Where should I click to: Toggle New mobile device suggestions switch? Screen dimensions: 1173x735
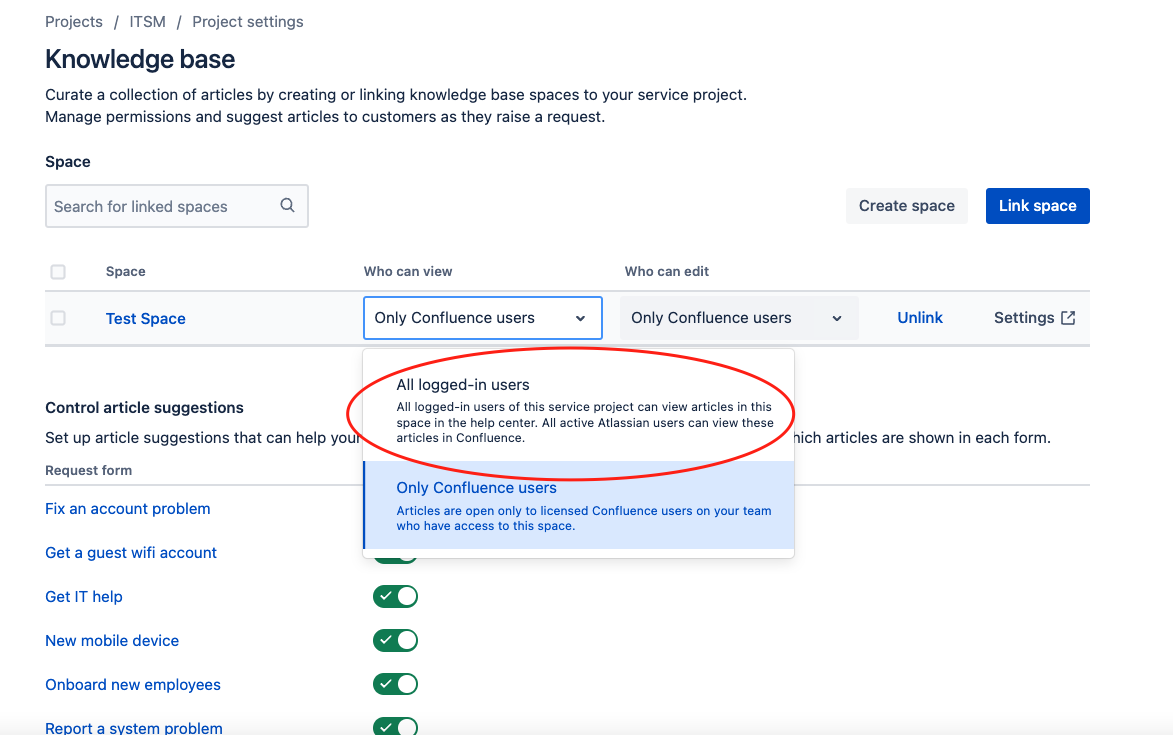tap(395, 641)
